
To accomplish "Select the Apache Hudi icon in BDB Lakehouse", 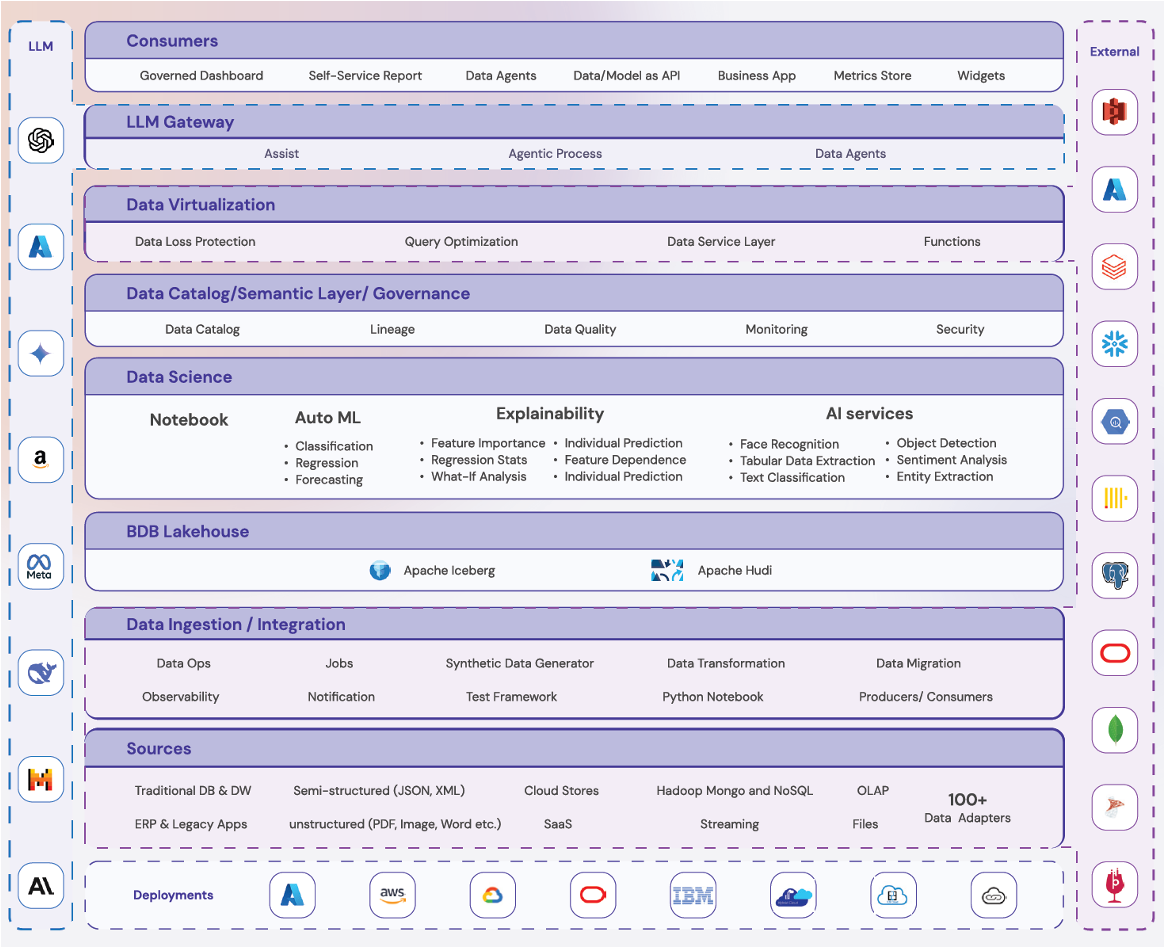I will 666,570.
